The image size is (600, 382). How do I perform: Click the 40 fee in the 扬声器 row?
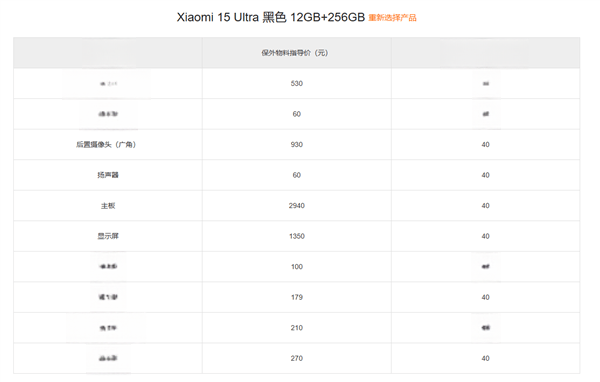486,175
